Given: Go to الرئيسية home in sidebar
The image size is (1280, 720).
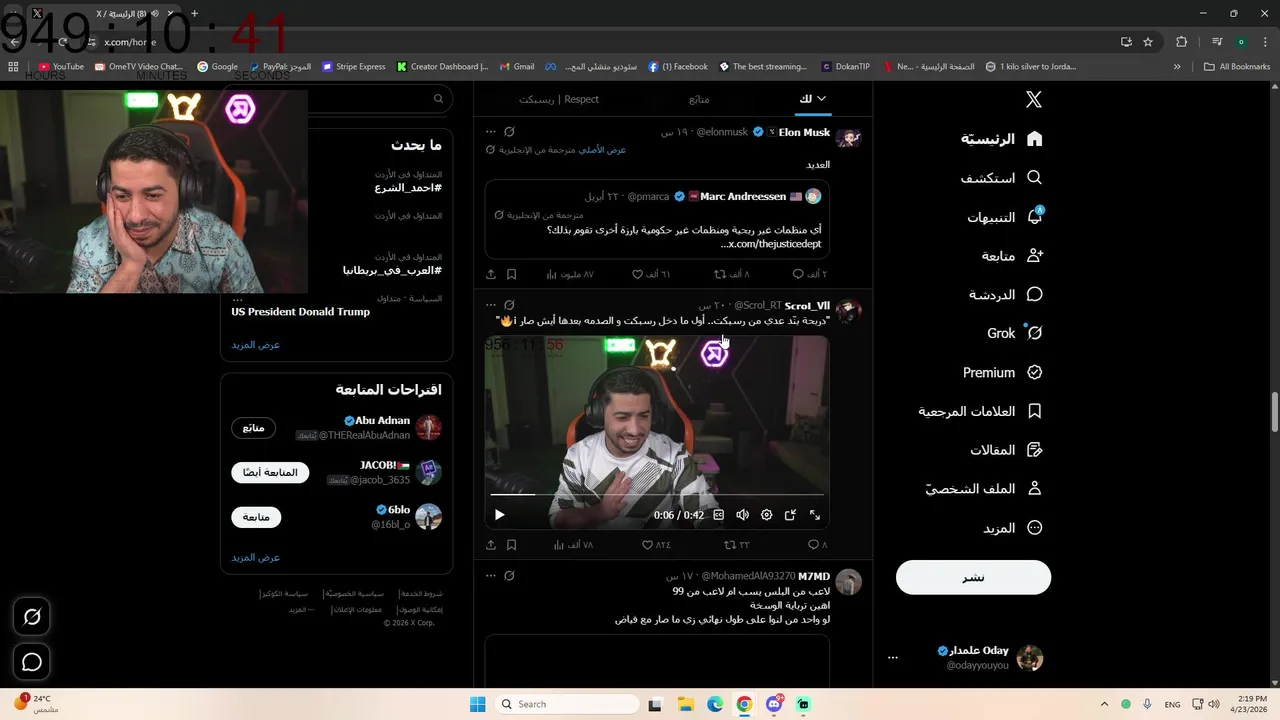Looking at the screenshot, I should pos(1002,139).
